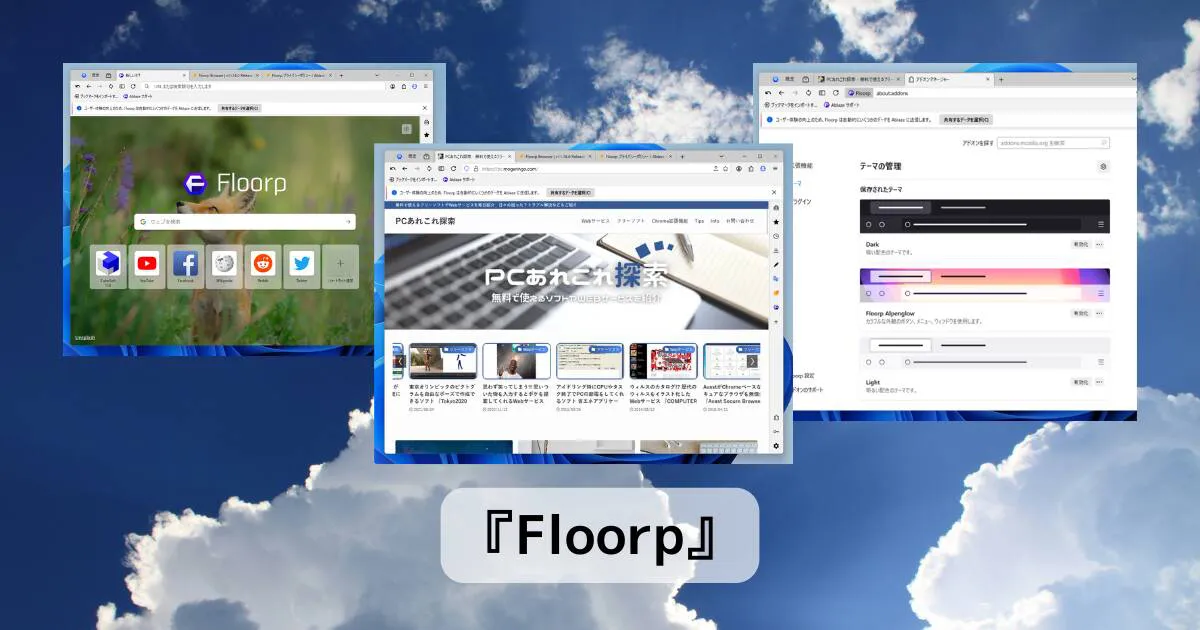Open the Tips navigation menu item
Image resolution: width=1200 pixels, height=630 pixels.
(x=699, y=220)
